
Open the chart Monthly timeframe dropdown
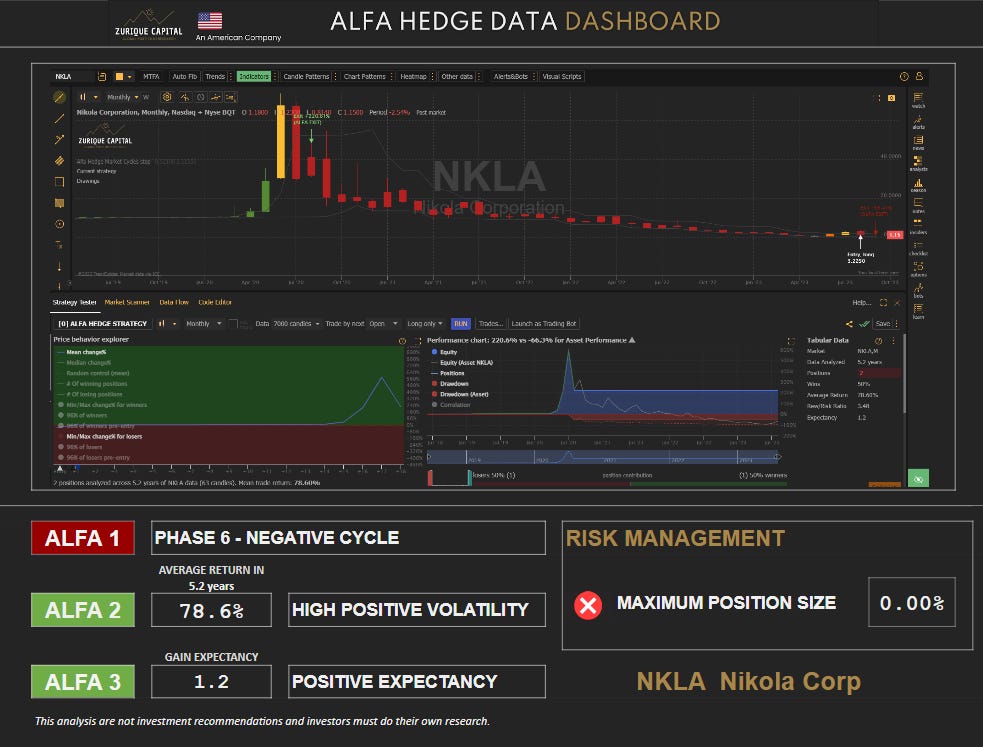pos(122,97)
